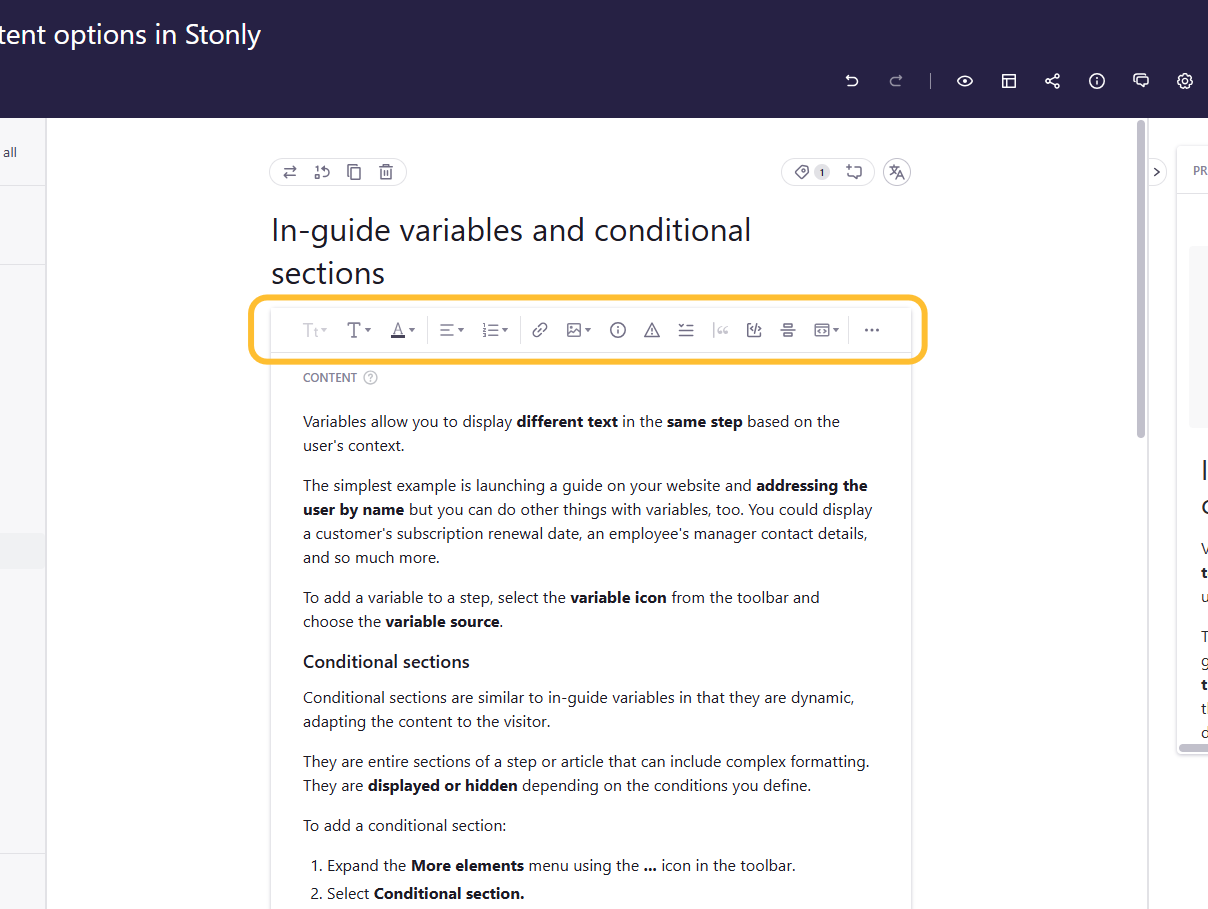Expand the More elements menu with the ... icon
The image size is (1208, 909).
coord(871,330)
